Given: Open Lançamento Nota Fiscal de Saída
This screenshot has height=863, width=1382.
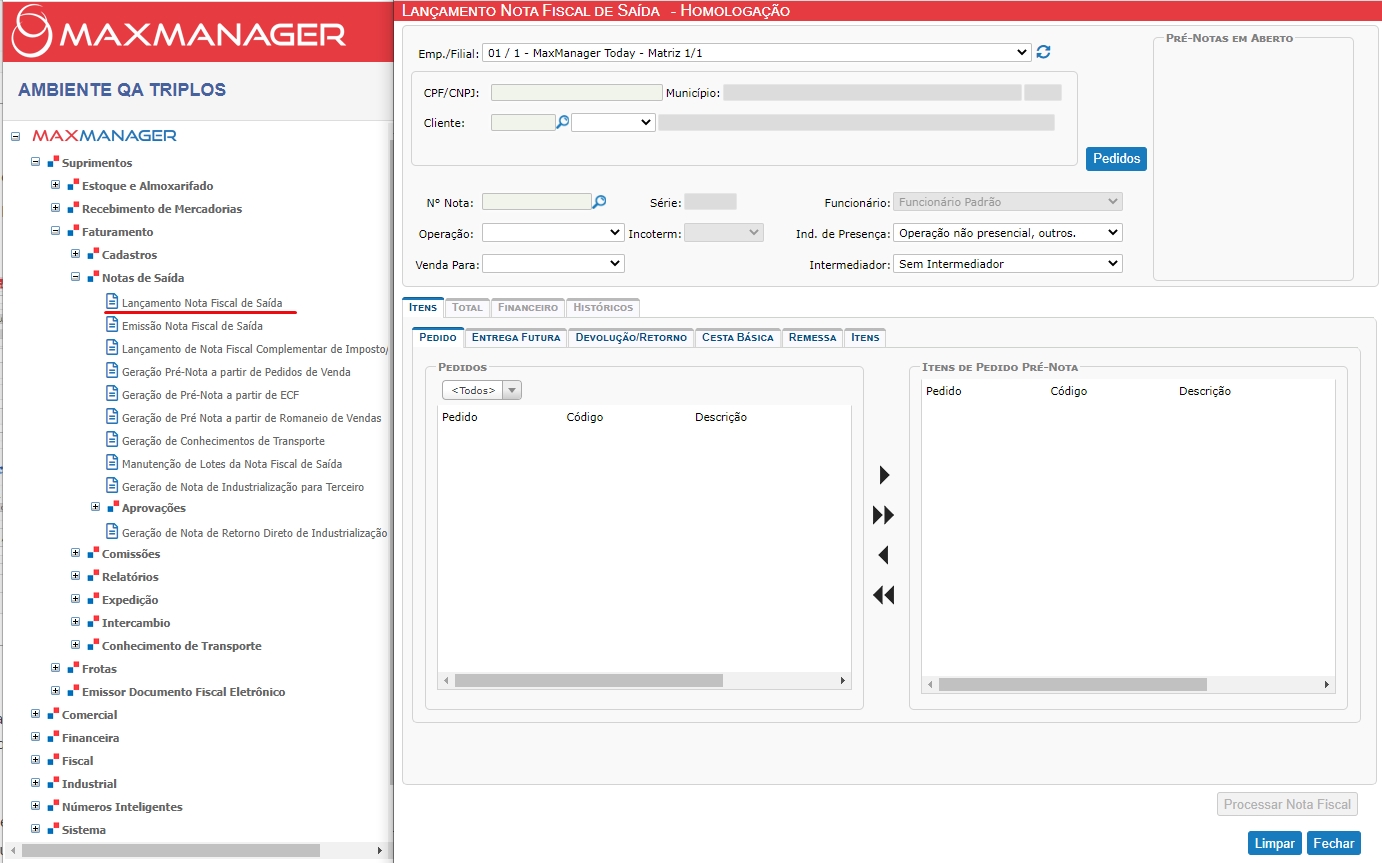Looking at the screenshot, I should coord(202,302).
